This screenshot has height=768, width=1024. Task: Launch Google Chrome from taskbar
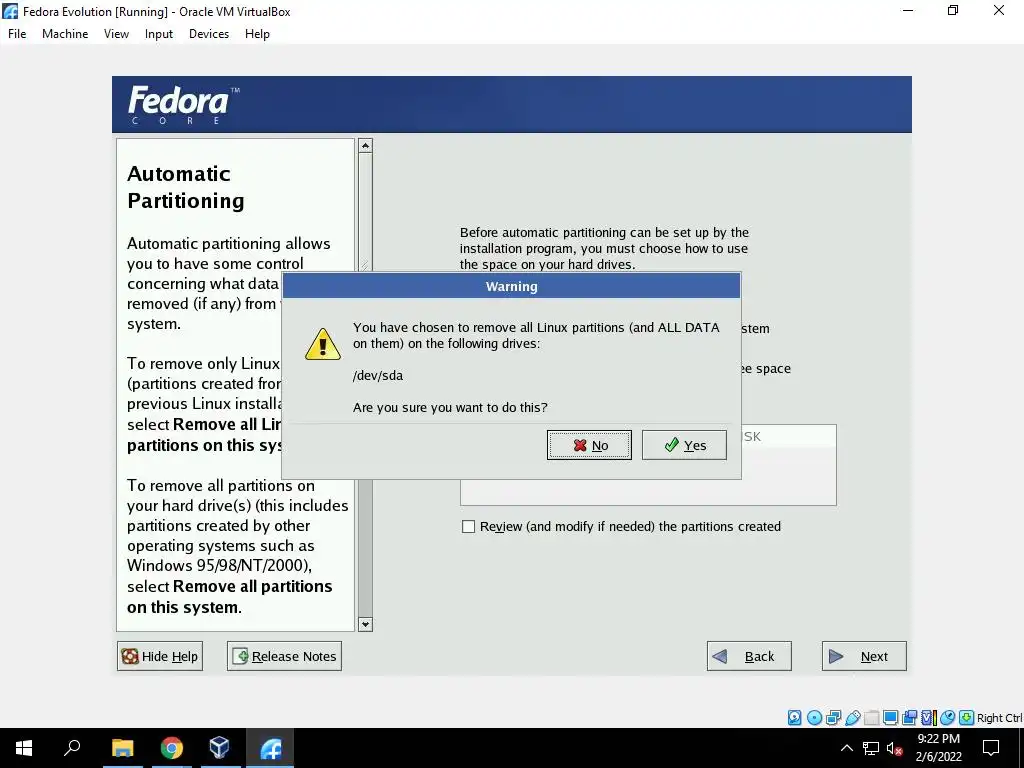pyautogui.click(x=172, y=748)
